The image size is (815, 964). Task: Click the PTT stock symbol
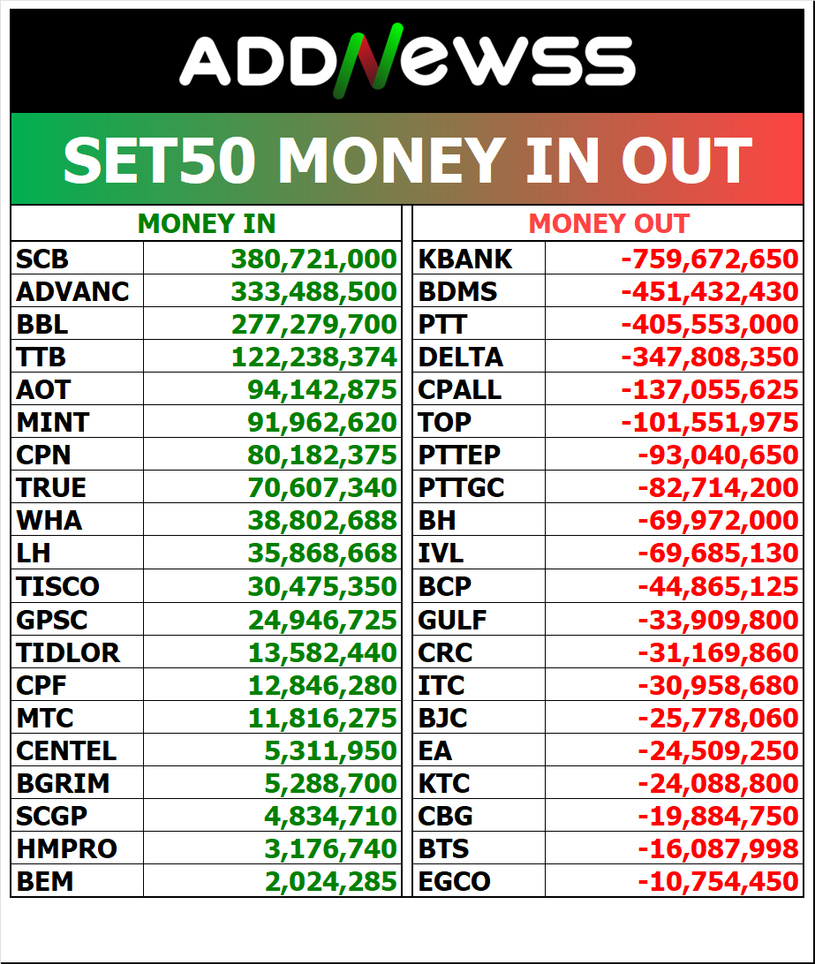(442, 324)
